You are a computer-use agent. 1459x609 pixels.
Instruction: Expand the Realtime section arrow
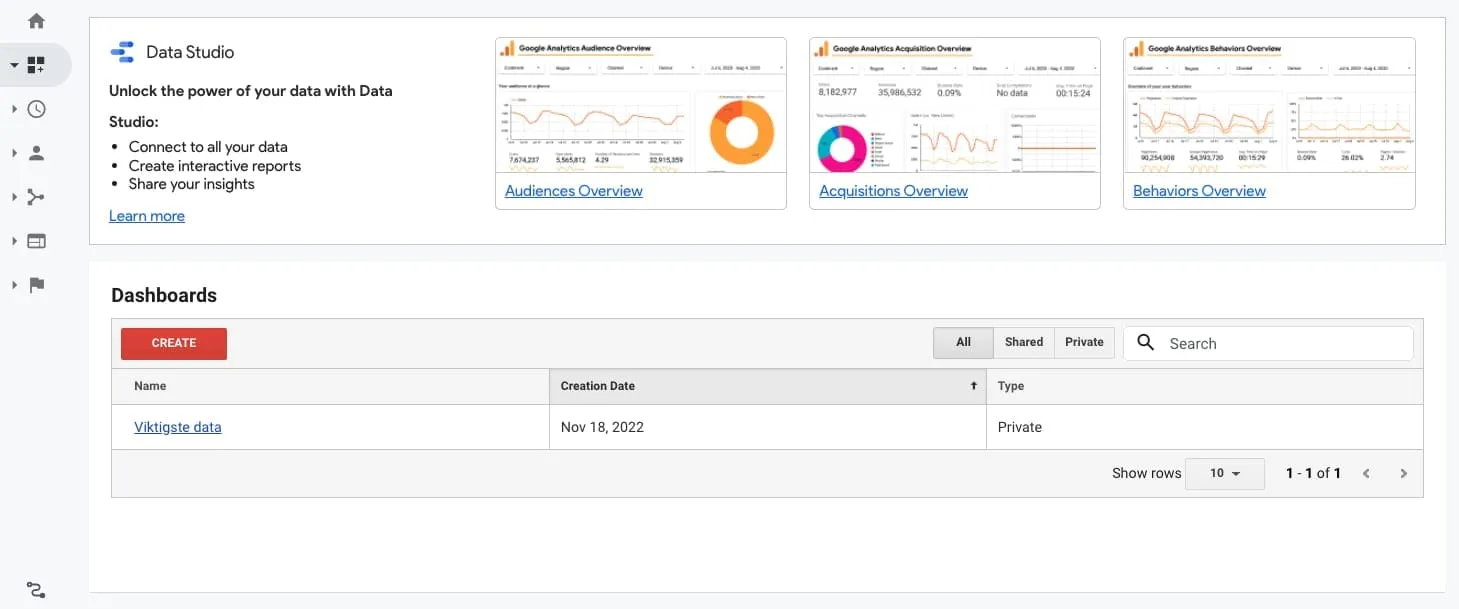tap(14, 110)
